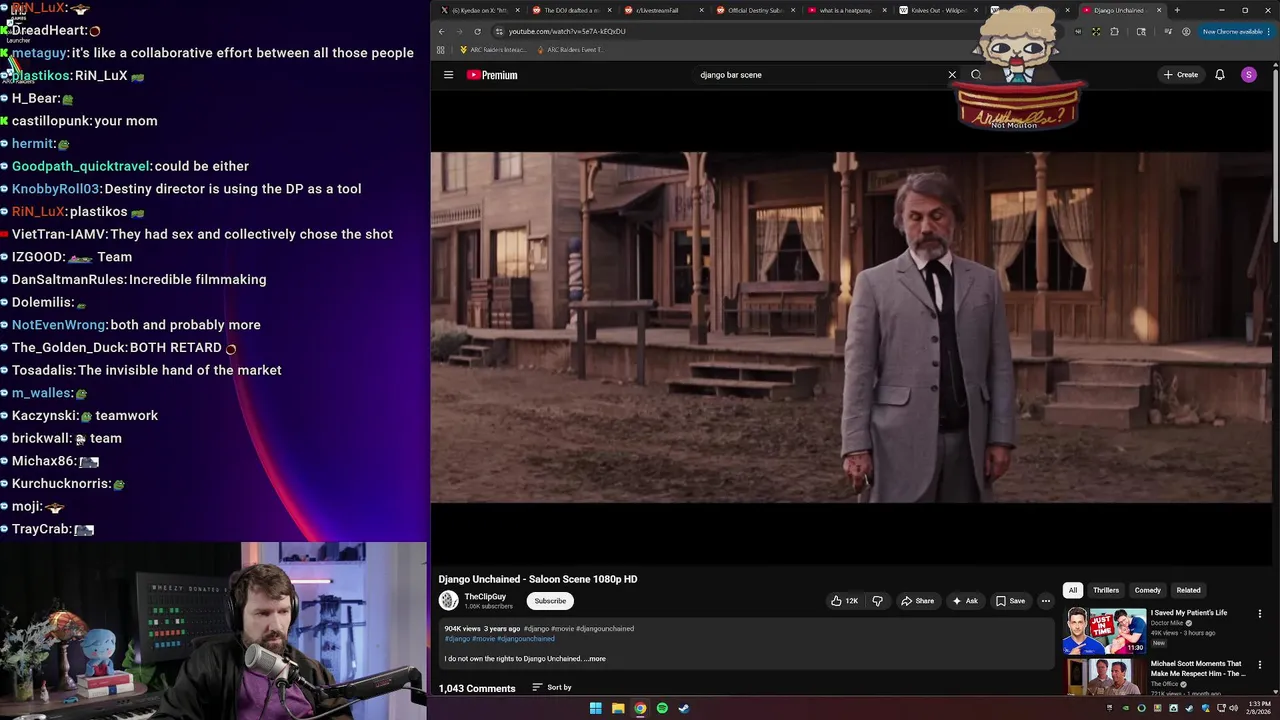Open 'I Saved My Patient's Life' thumbnail
1280x720 pixels.
1104,630
